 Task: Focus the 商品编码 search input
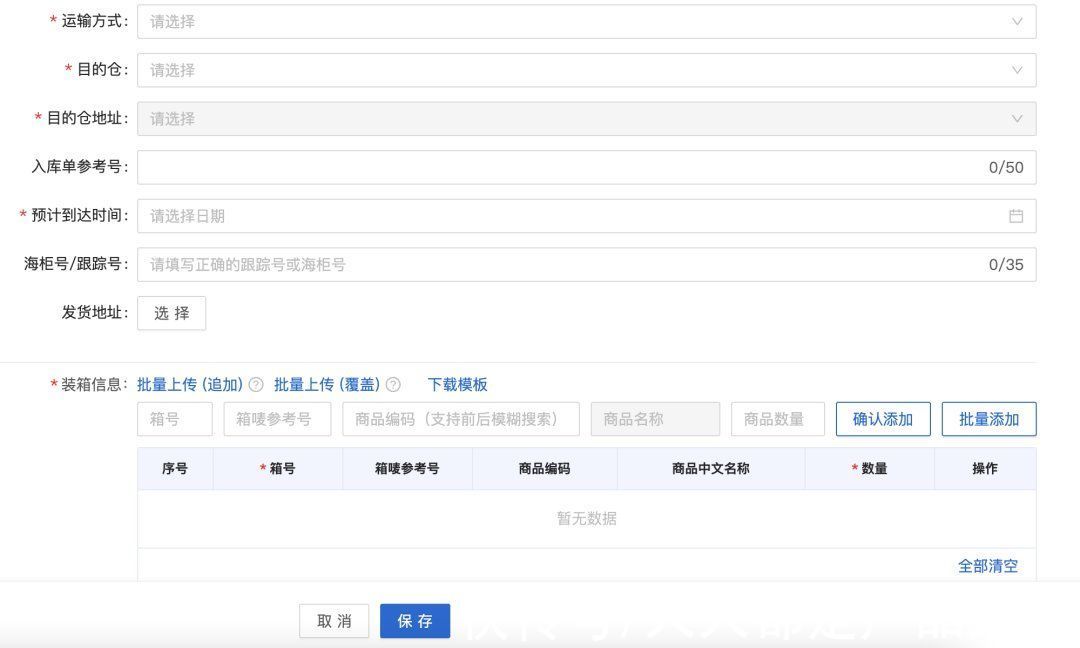[x=461, y=419]
